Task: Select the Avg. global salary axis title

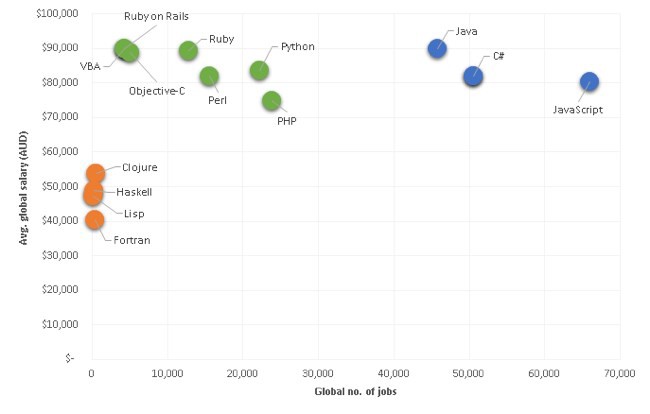Action: 23,188
